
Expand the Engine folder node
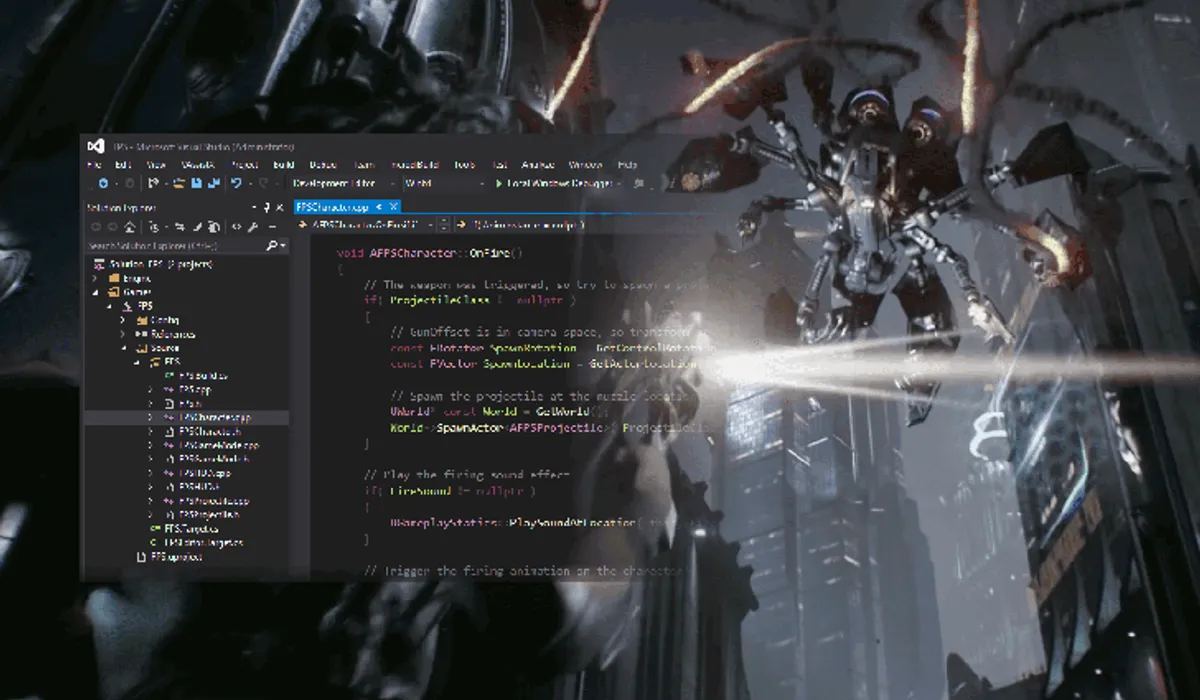click(x=94, y=278)
